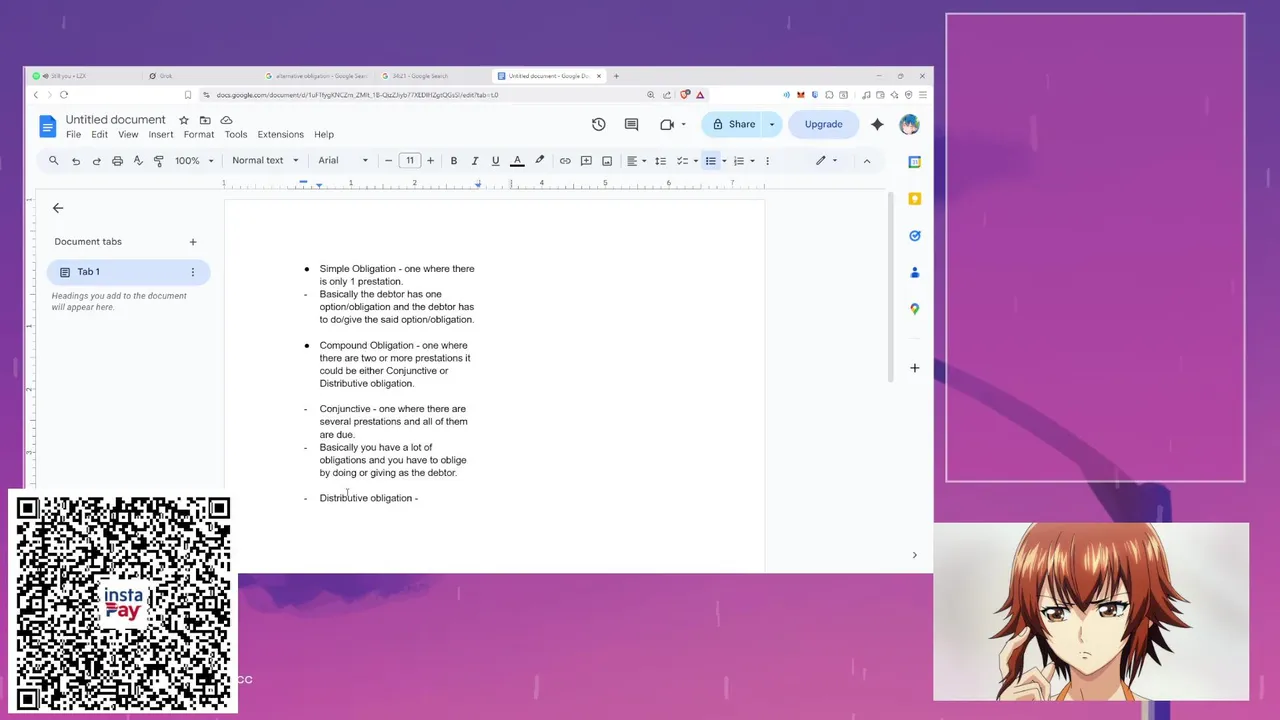Select Tab 1 in the outline

[x=128, y=272]
